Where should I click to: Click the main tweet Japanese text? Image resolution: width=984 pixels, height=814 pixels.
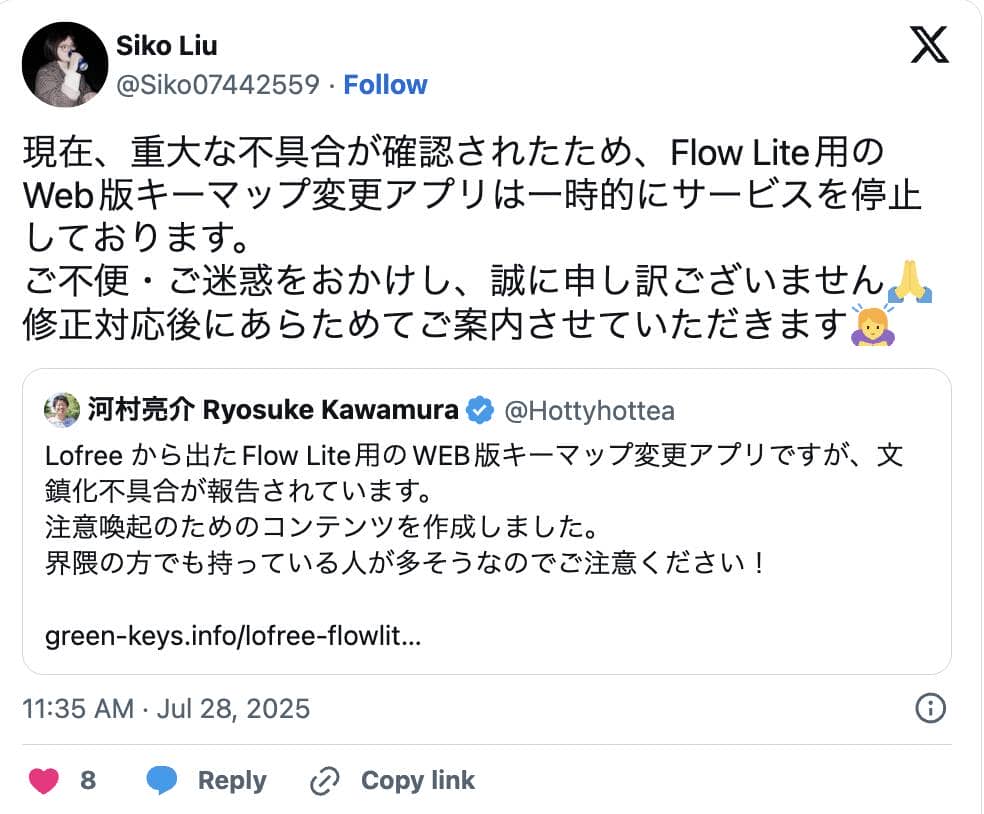[460, 240]
